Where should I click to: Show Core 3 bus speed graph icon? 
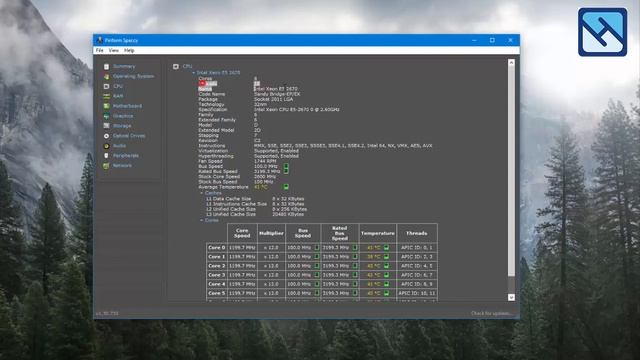pos(316,275)
